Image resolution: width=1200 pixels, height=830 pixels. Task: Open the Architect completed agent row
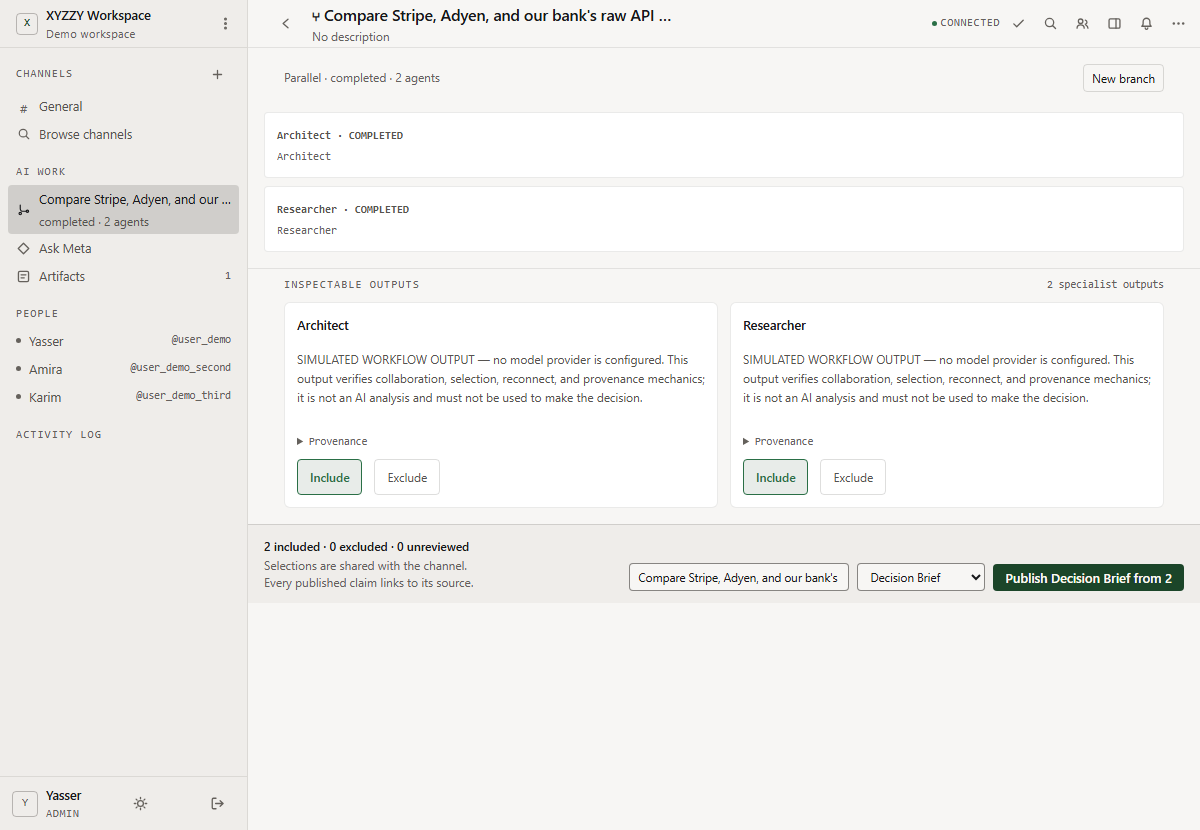724,145
